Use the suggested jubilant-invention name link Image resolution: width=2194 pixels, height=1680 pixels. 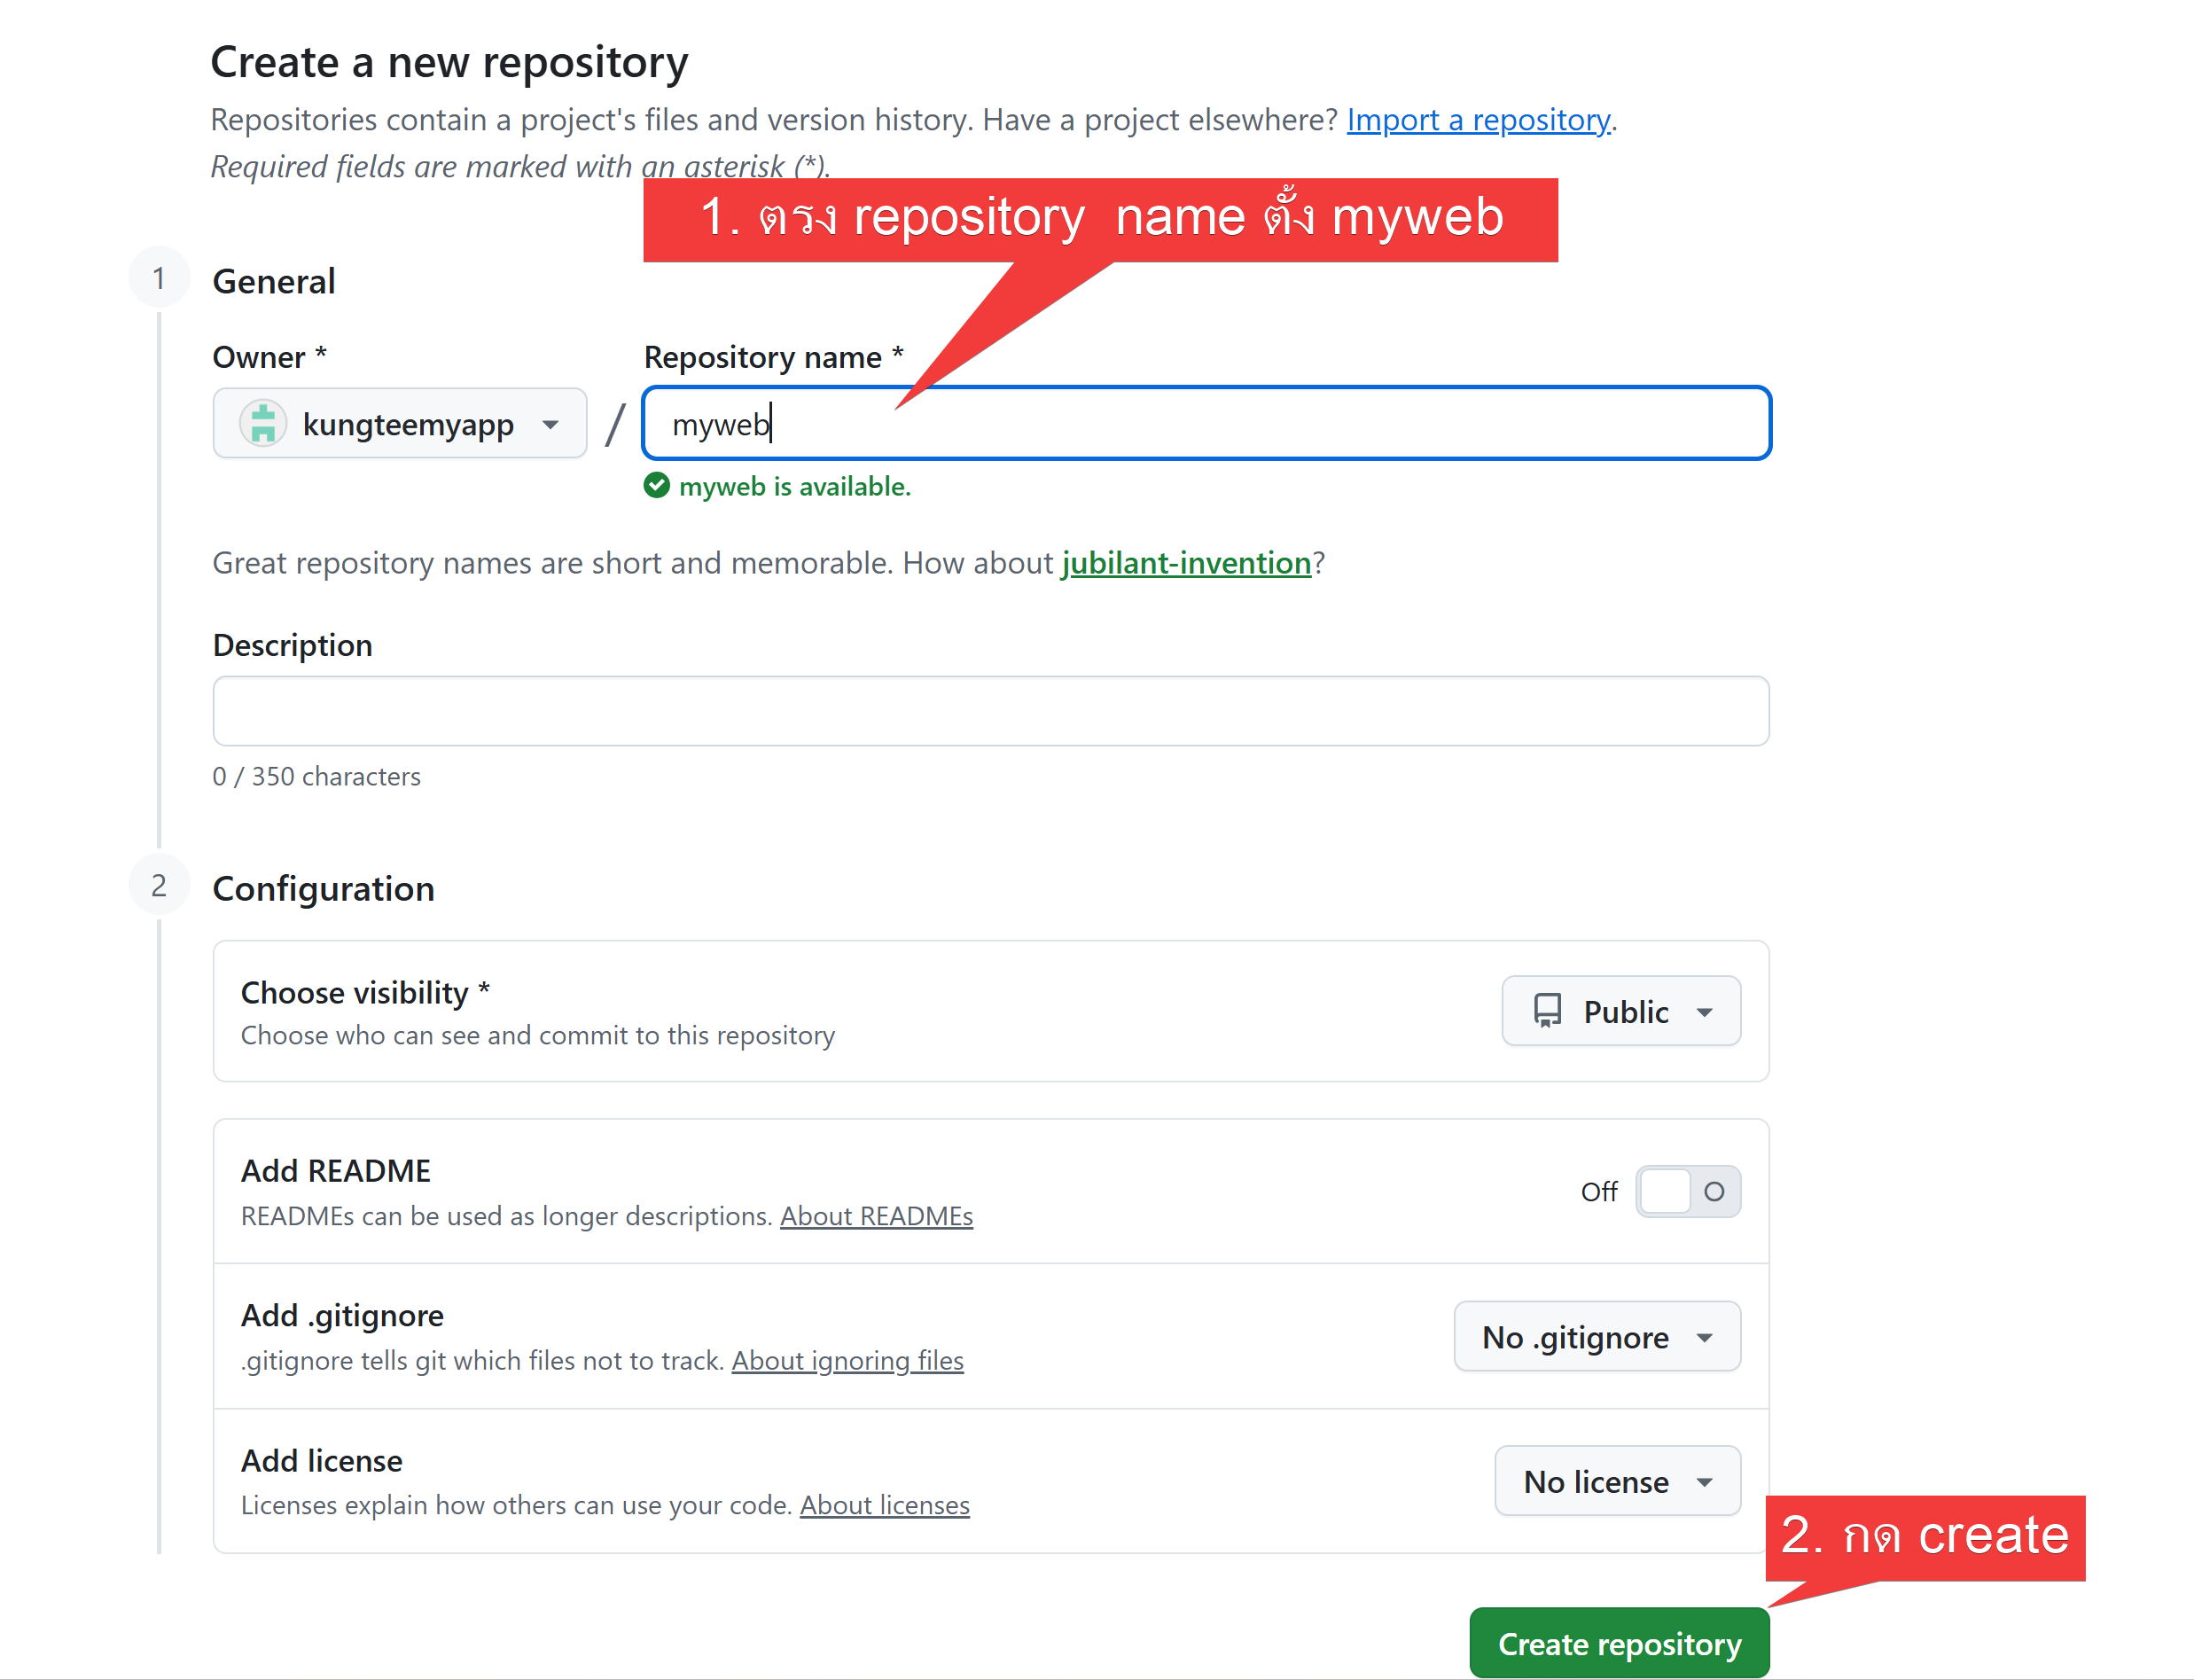click(1185, 563)
